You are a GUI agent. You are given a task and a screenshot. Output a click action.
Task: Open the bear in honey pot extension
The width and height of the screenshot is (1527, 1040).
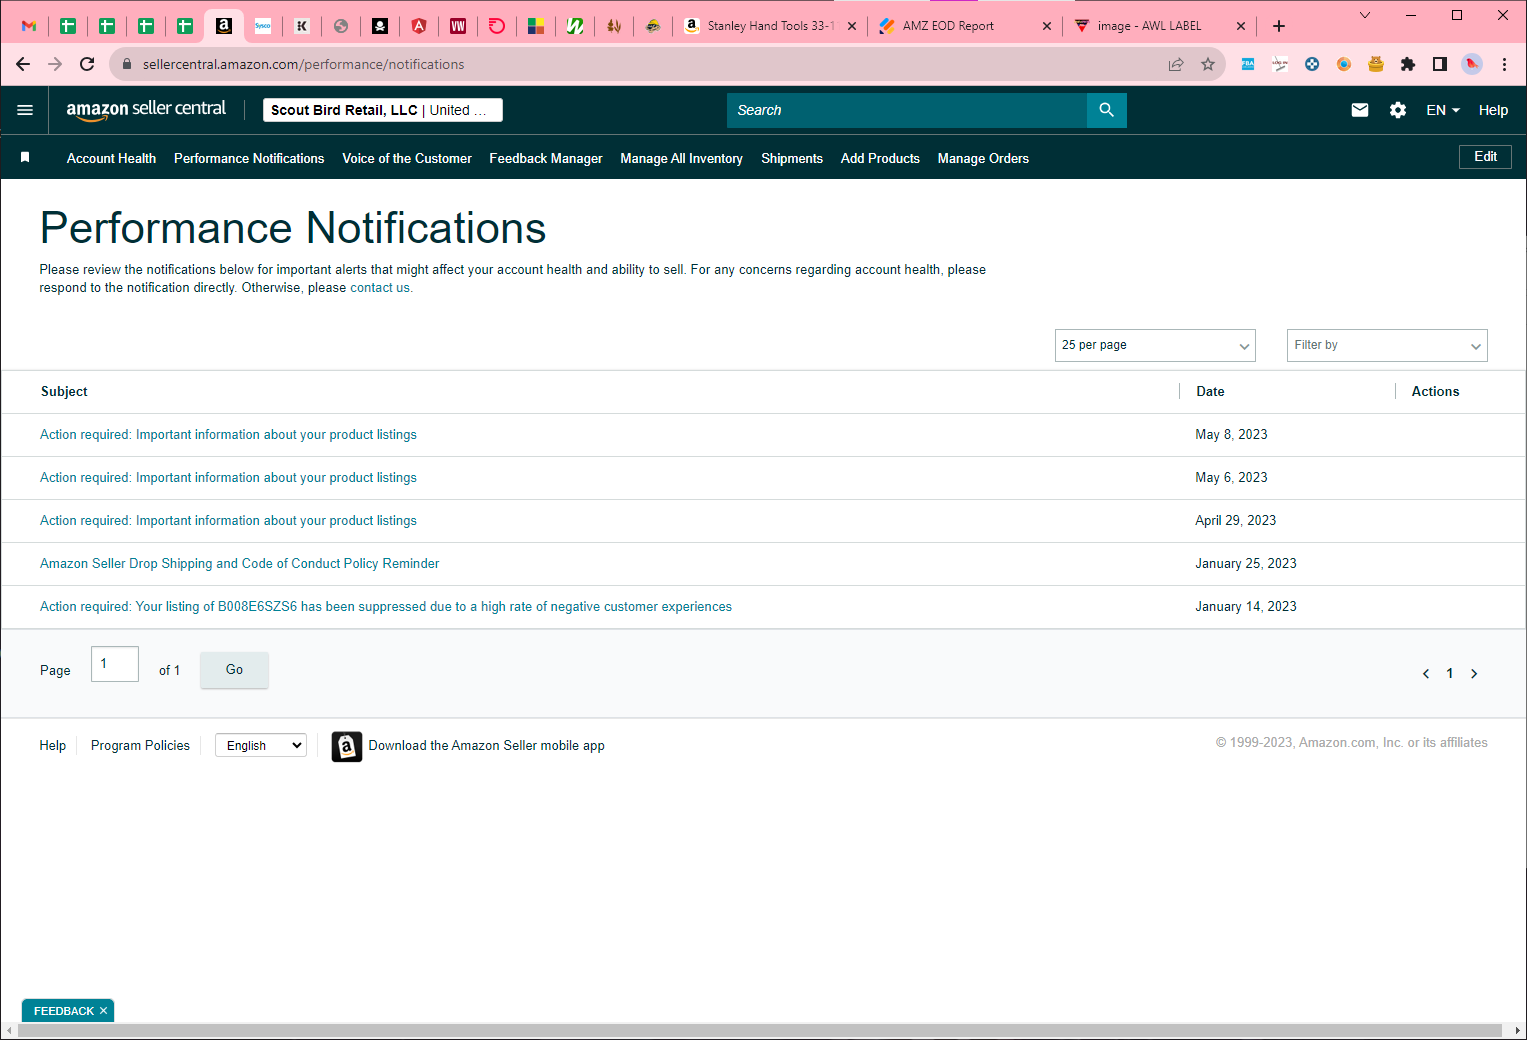pyautogui.click(x=1376, y=64)
